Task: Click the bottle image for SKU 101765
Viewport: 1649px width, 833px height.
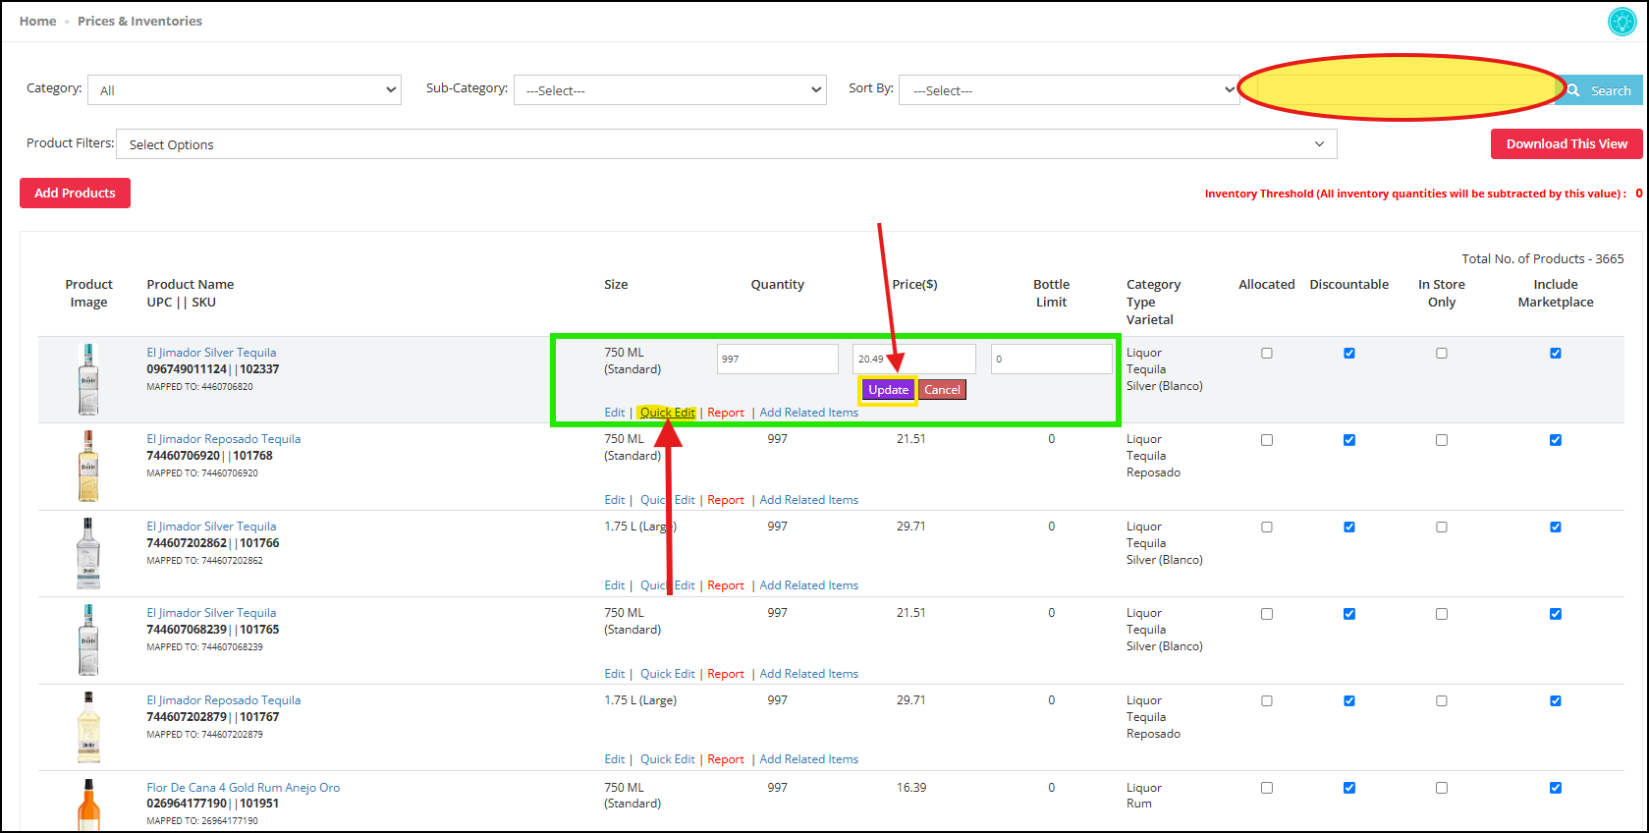Action: tap(88, 640)
